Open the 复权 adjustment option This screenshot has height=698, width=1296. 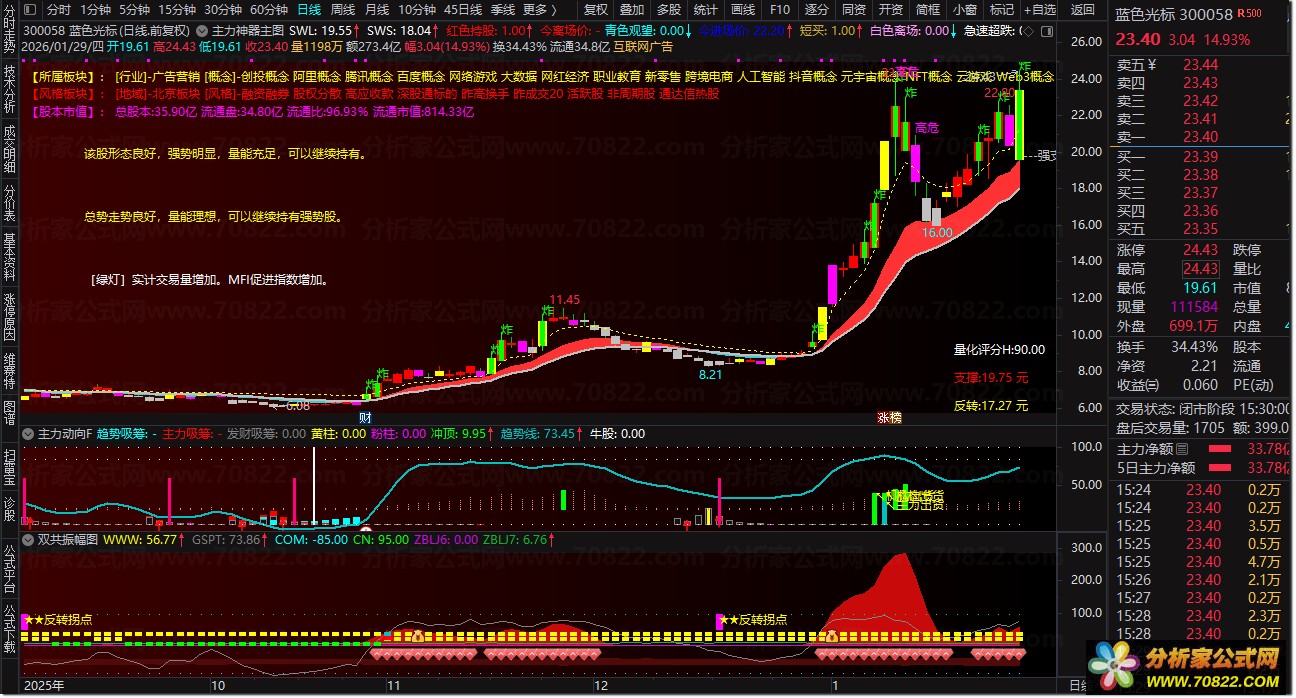tap(595, 9)
